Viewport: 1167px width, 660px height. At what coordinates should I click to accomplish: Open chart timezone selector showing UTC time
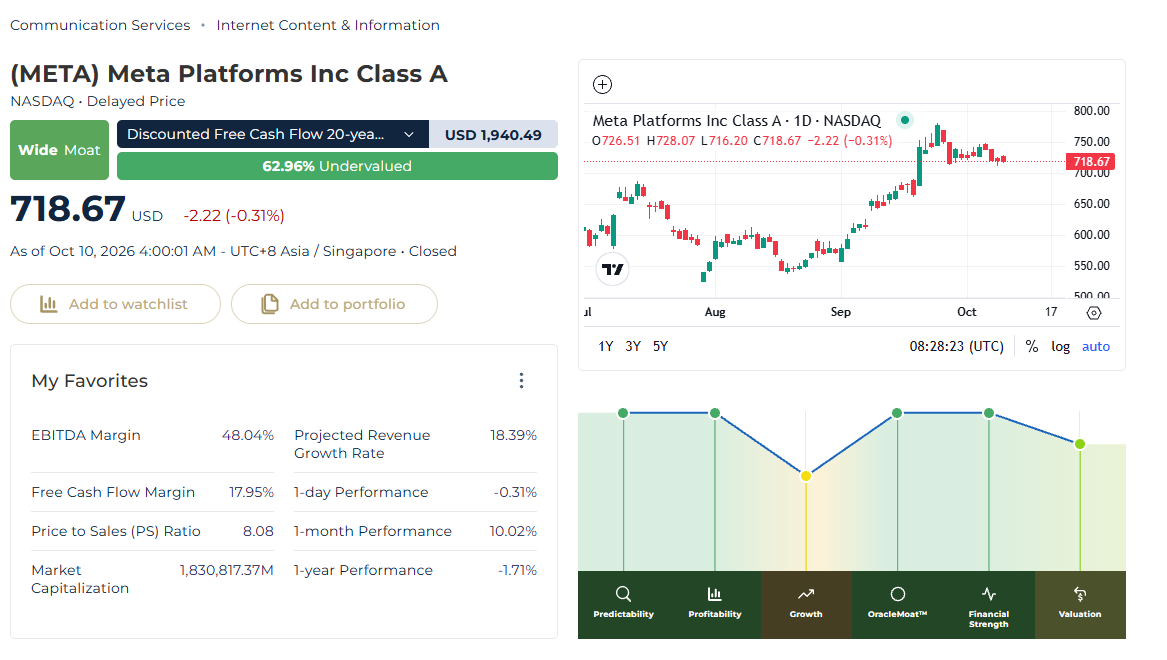tap(956, 346)
